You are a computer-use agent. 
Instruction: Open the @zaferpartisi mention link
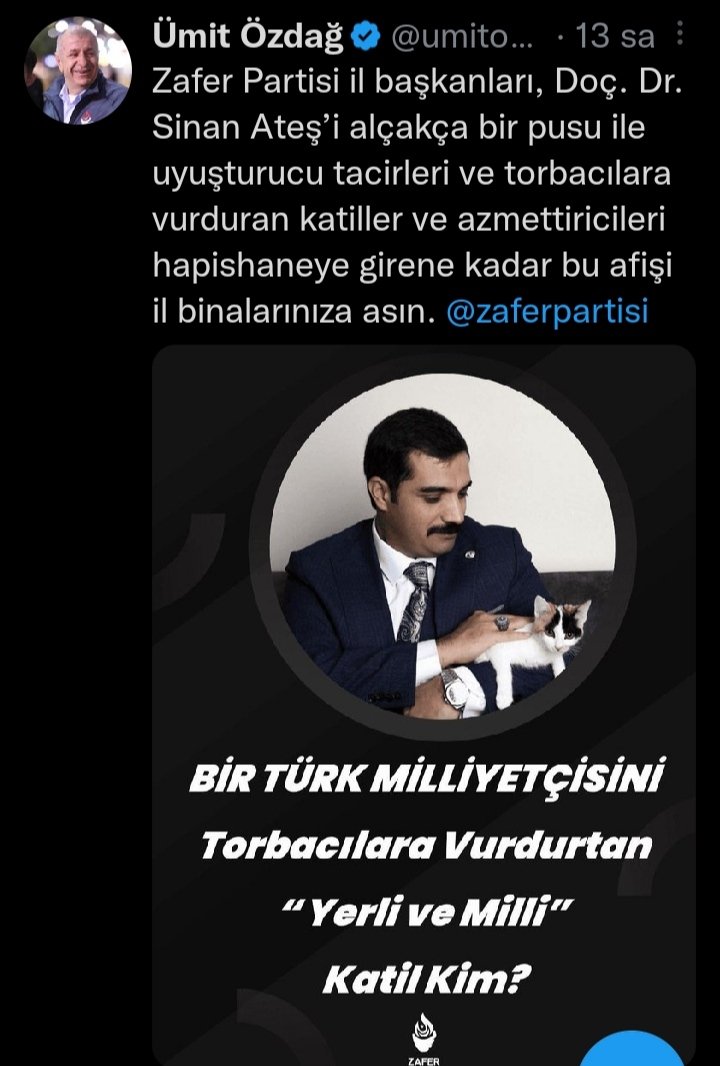click(547, 311)
